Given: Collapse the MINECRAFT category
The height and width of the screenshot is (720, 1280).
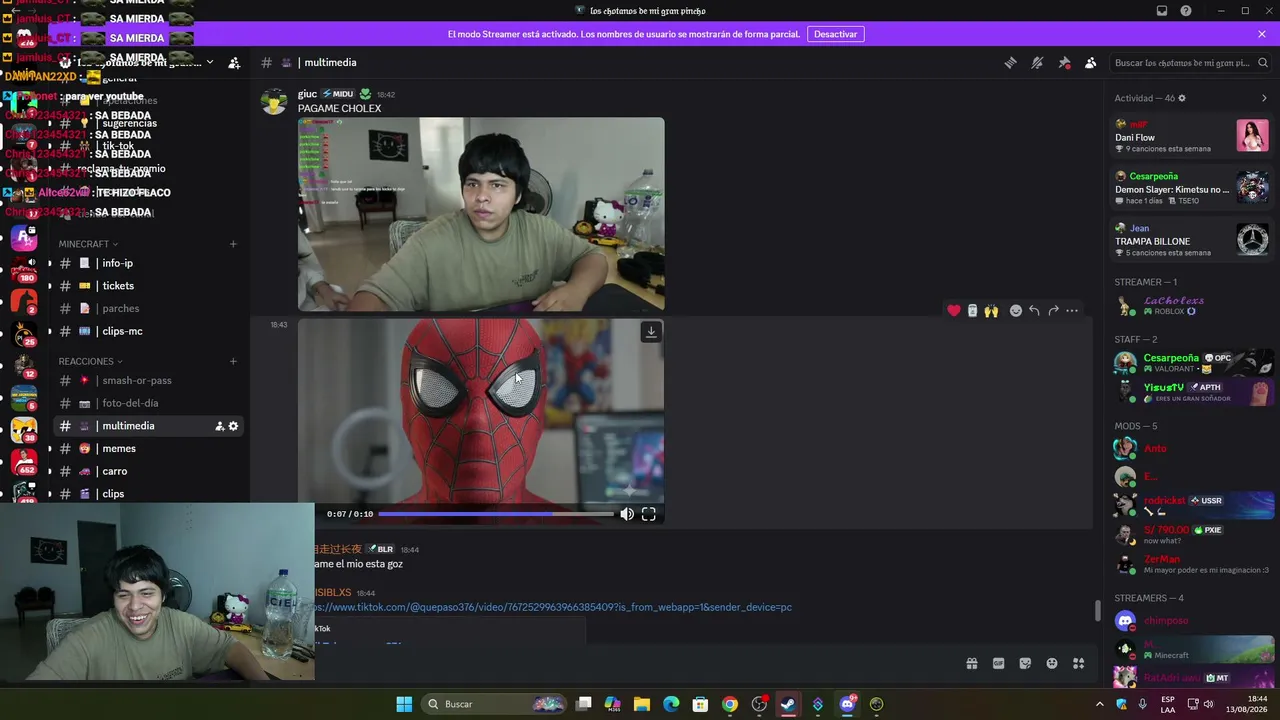Looking at the screenshot, I should [x=88, y=244].
